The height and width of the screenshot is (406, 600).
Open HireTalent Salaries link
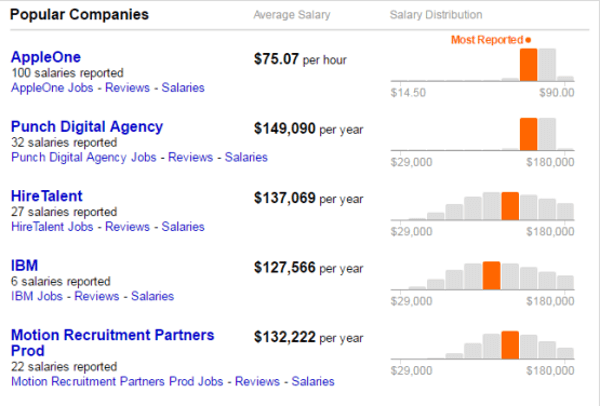tap(184, 227)
